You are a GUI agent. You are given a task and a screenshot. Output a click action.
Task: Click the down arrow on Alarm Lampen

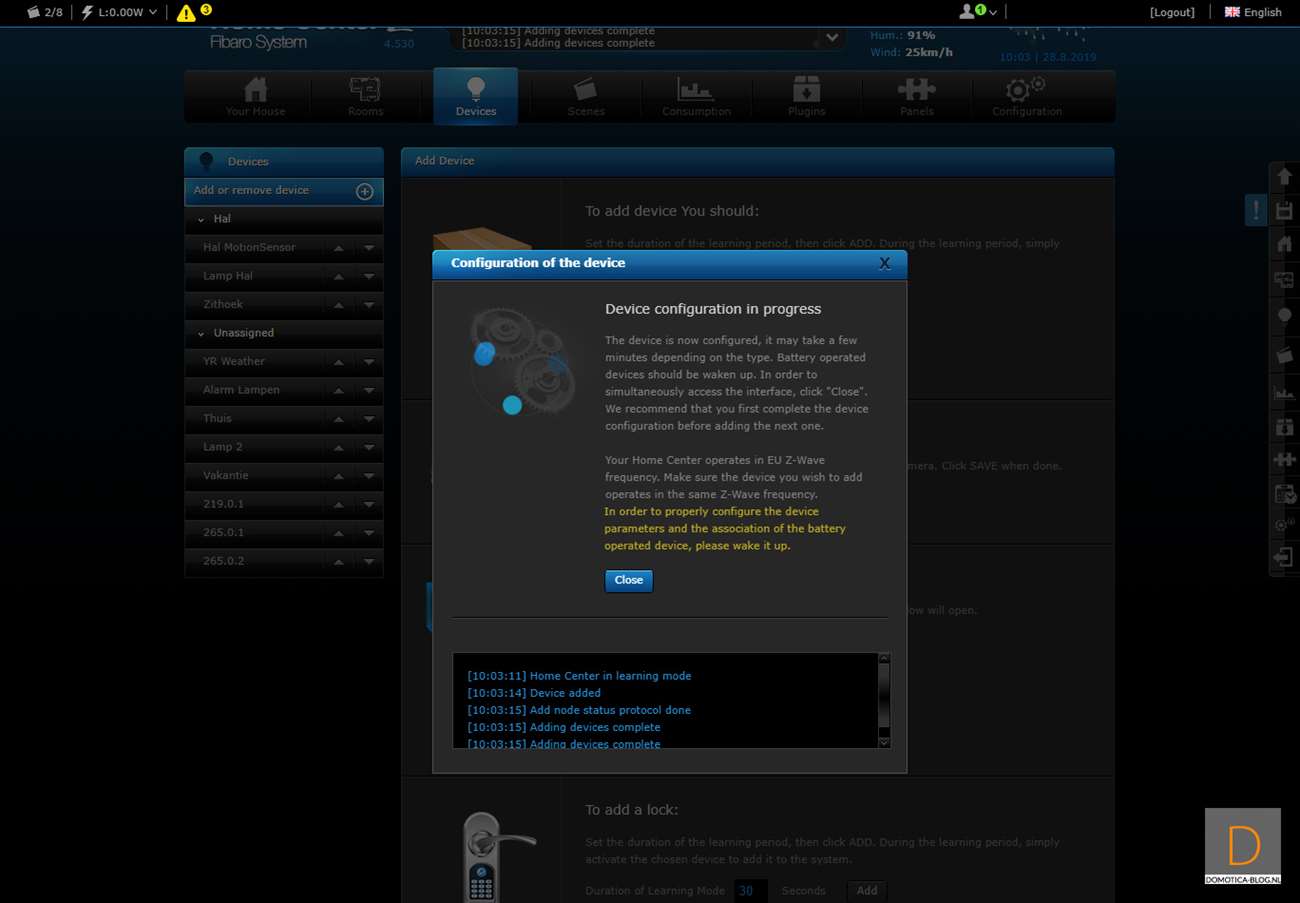click(369, 390)
